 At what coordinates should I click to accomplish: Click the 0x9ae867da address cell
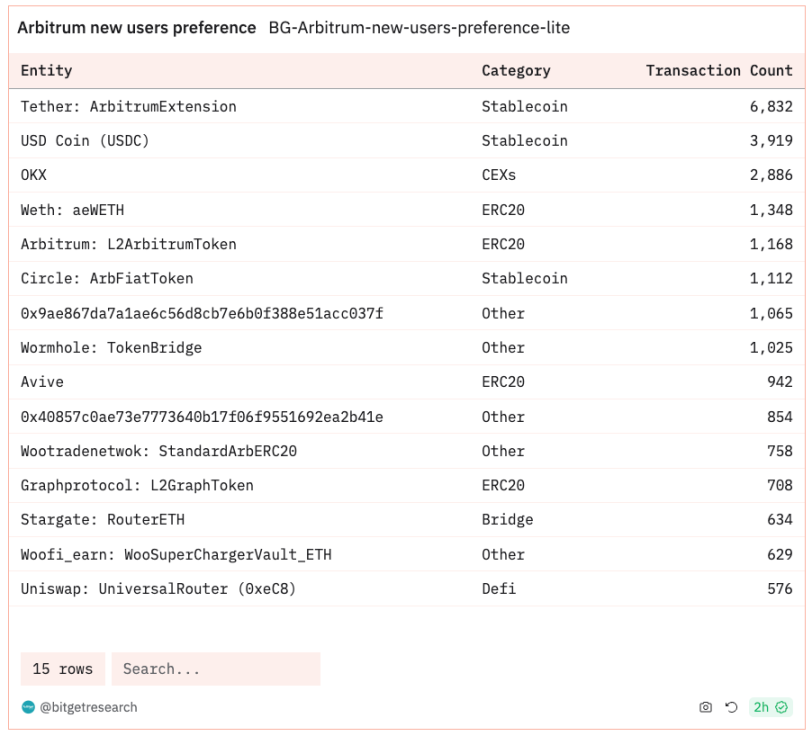click(202, 313)
